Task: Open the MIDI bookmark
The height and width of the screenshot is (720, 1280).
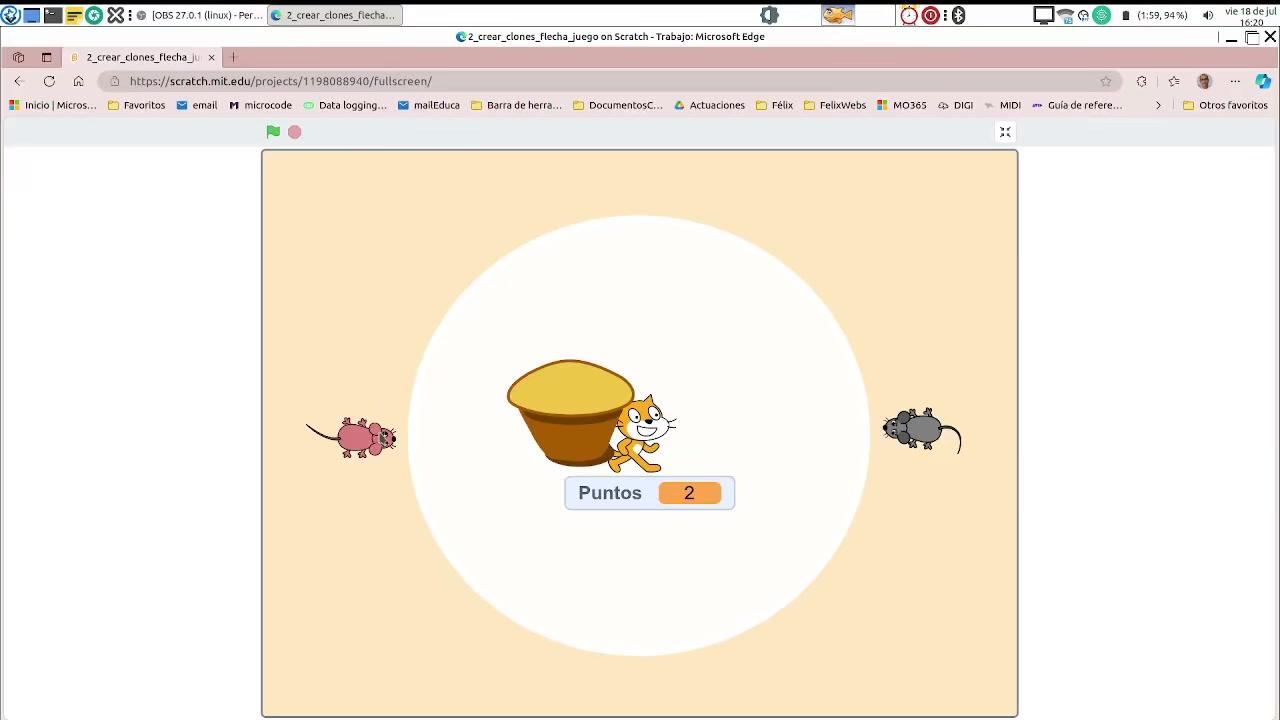Action: click(1003, 105)
